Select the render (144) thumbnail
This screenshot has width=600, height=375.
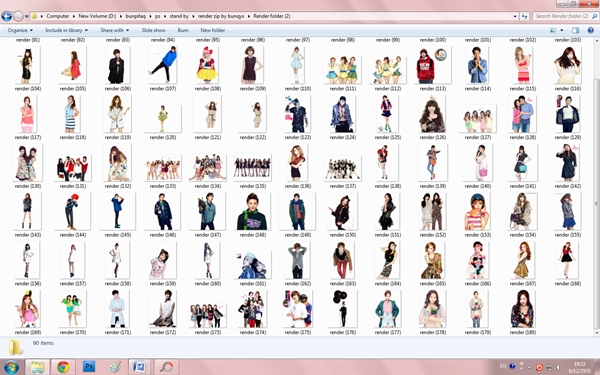tap(73, 211)
